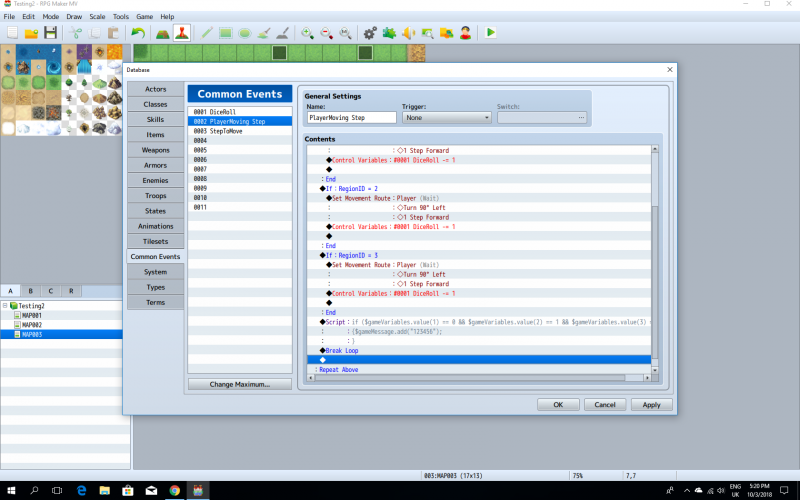Click the Change Maximum button
This screenshot has height=500, width=800.
click(240, 384)
